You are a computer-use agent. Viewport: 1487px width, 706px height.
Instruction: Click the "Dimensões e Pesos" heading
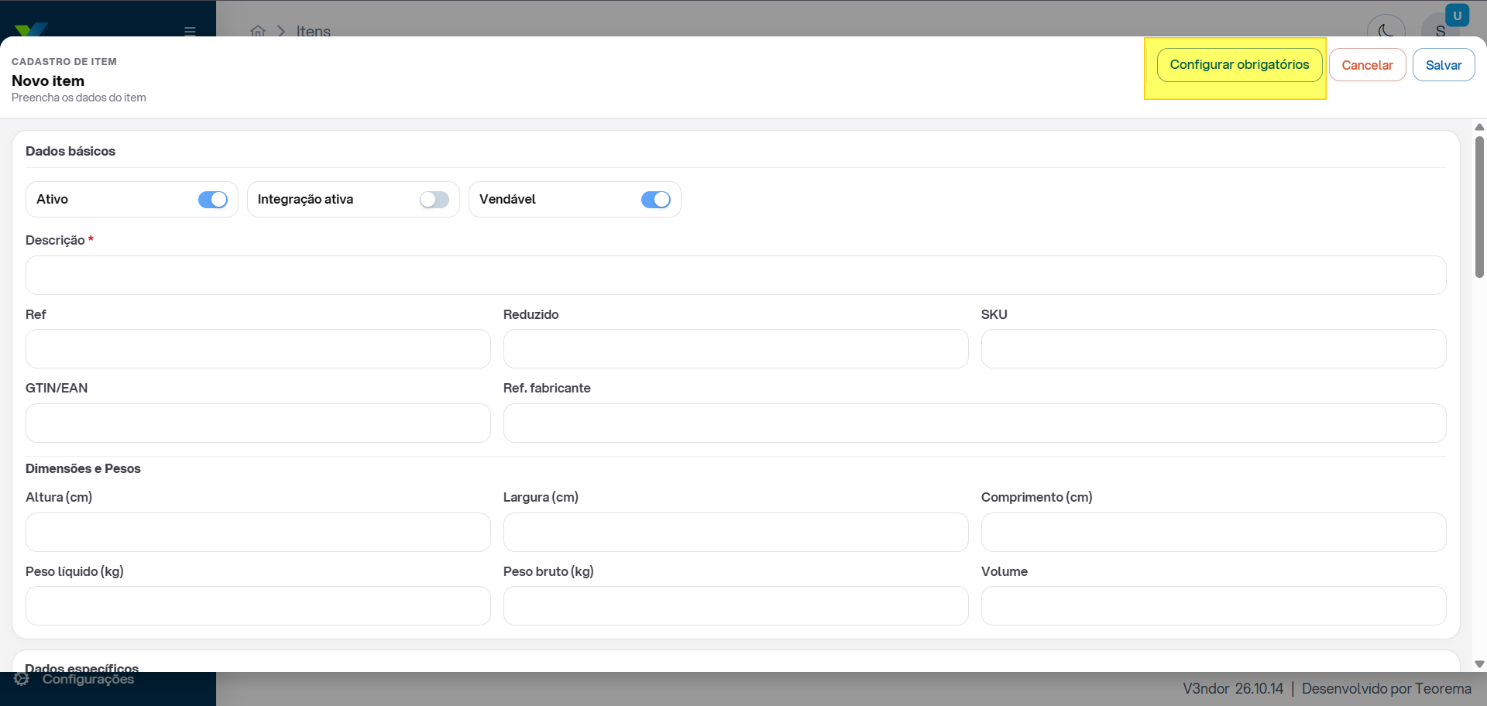tap(83, 468)
